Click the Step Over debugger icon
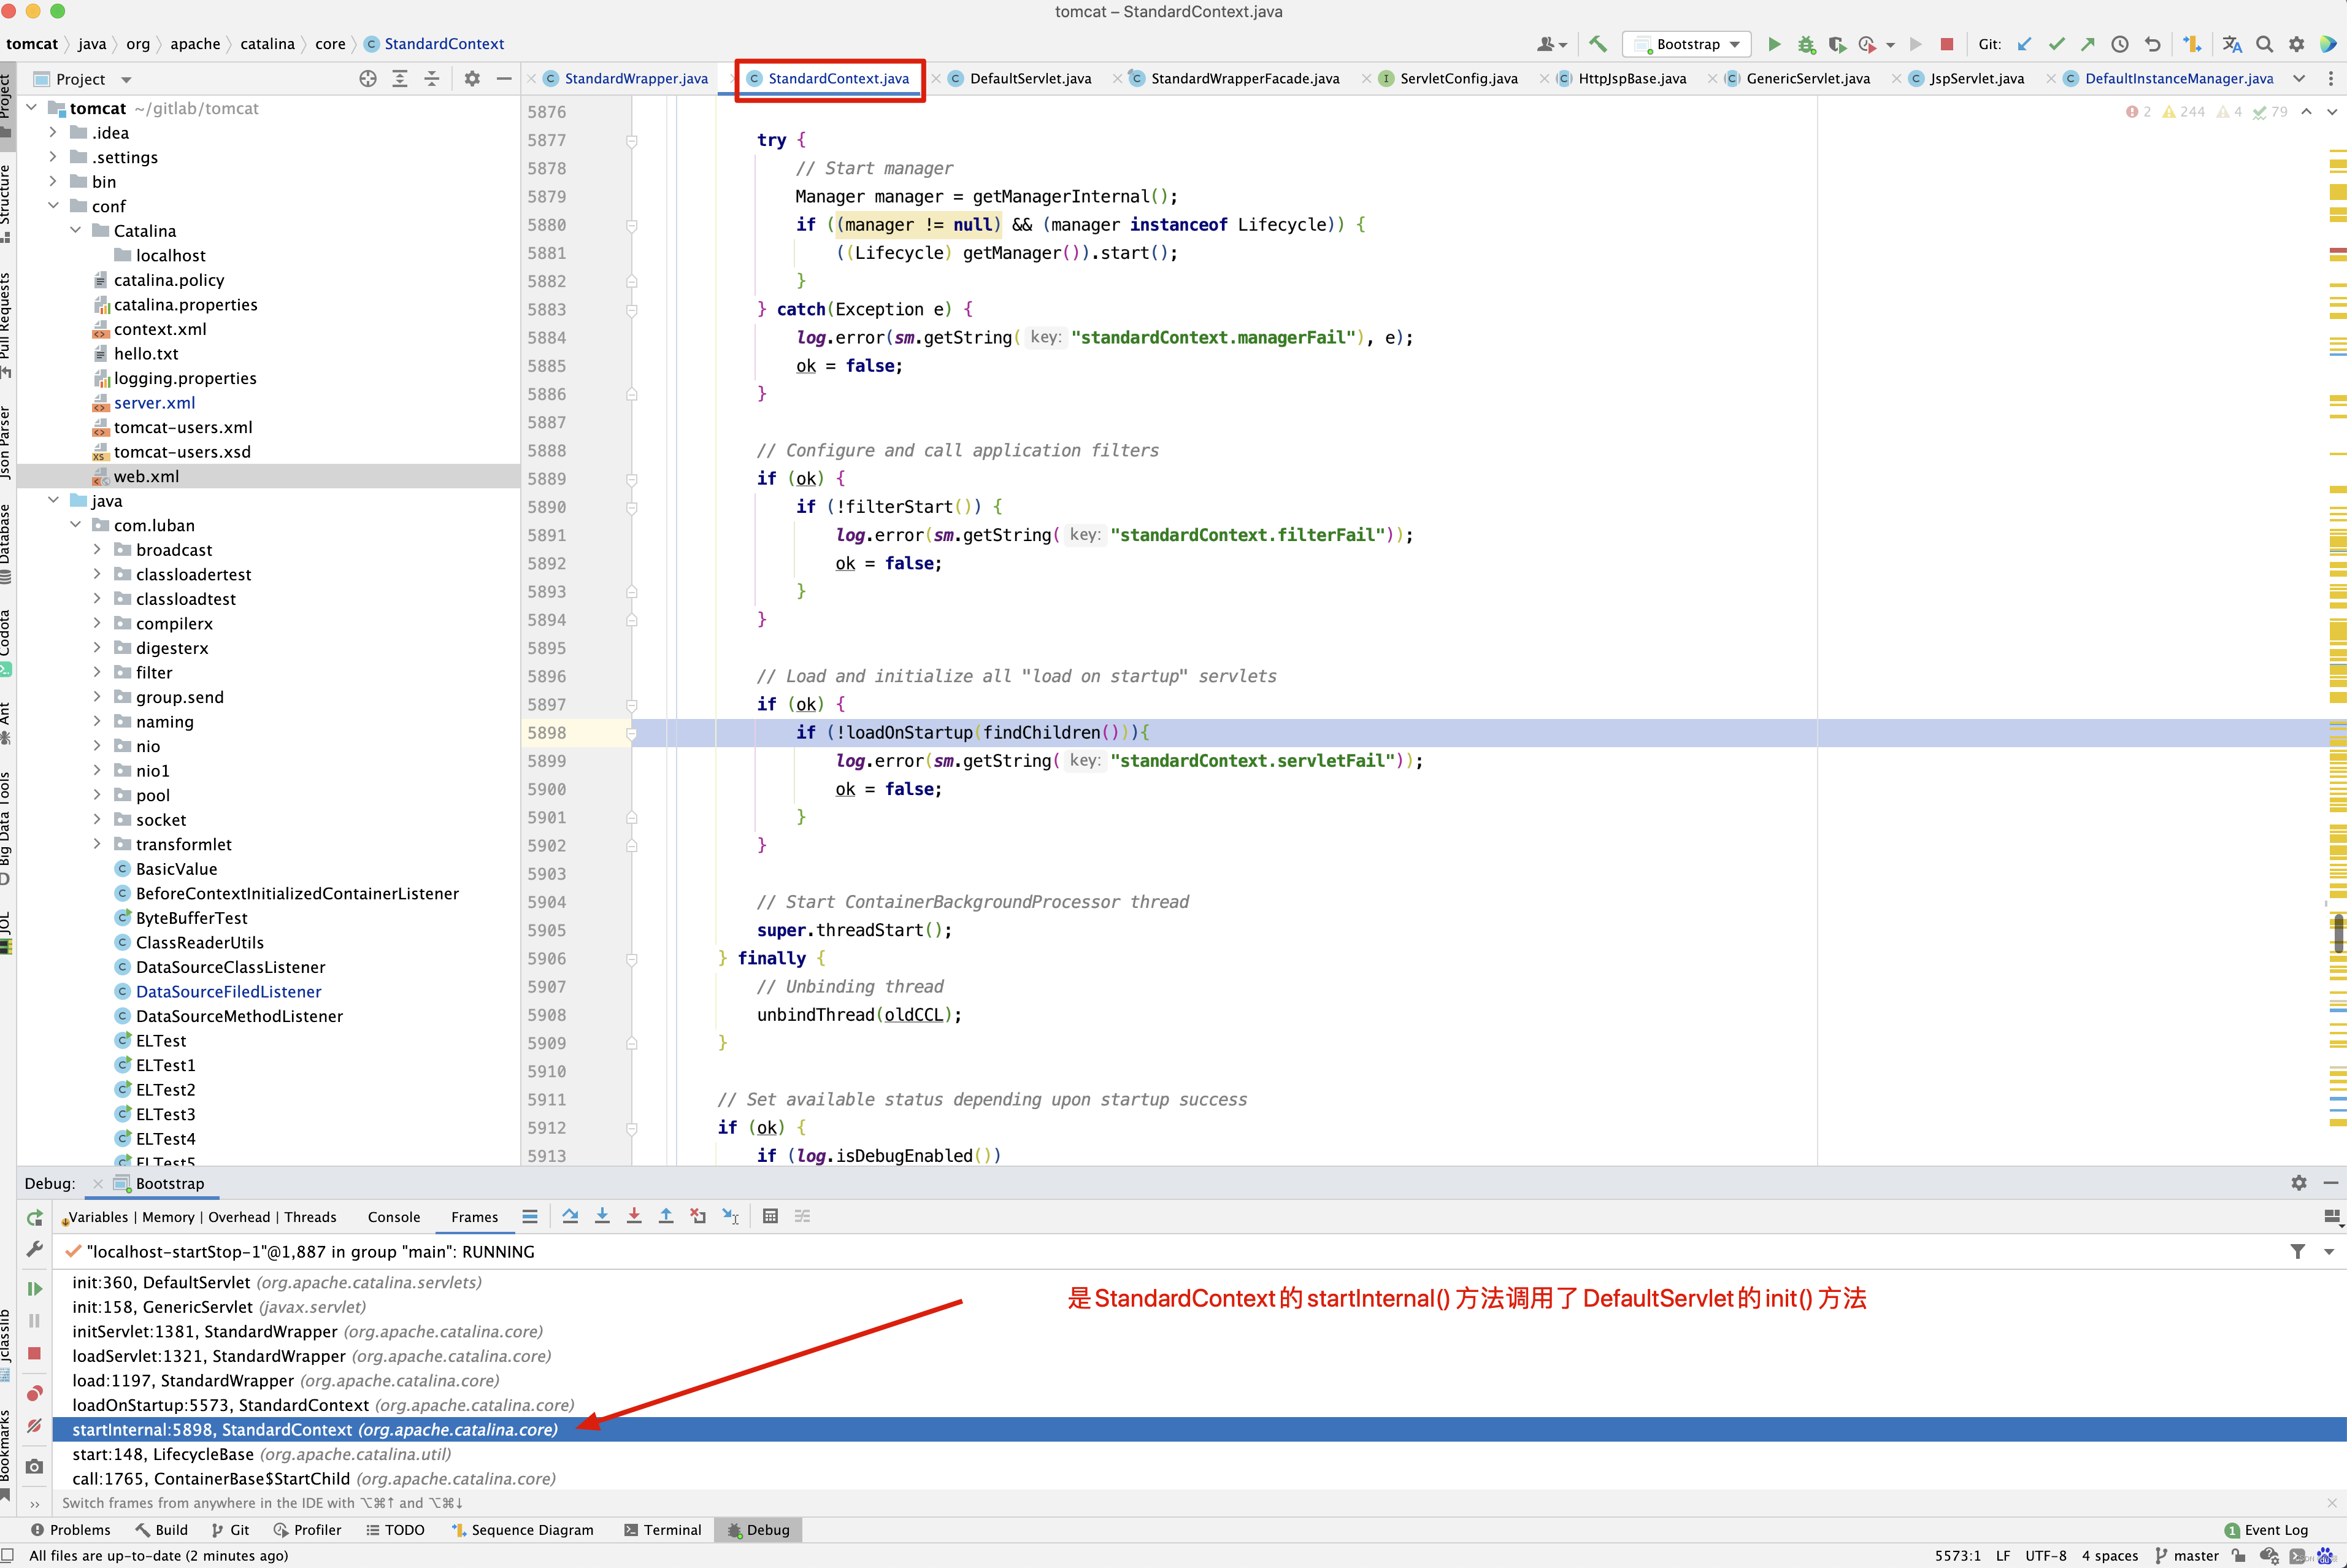The height and width of the screenshot is (1568, 2347). pyautogui.click(x=570, y=1216)
